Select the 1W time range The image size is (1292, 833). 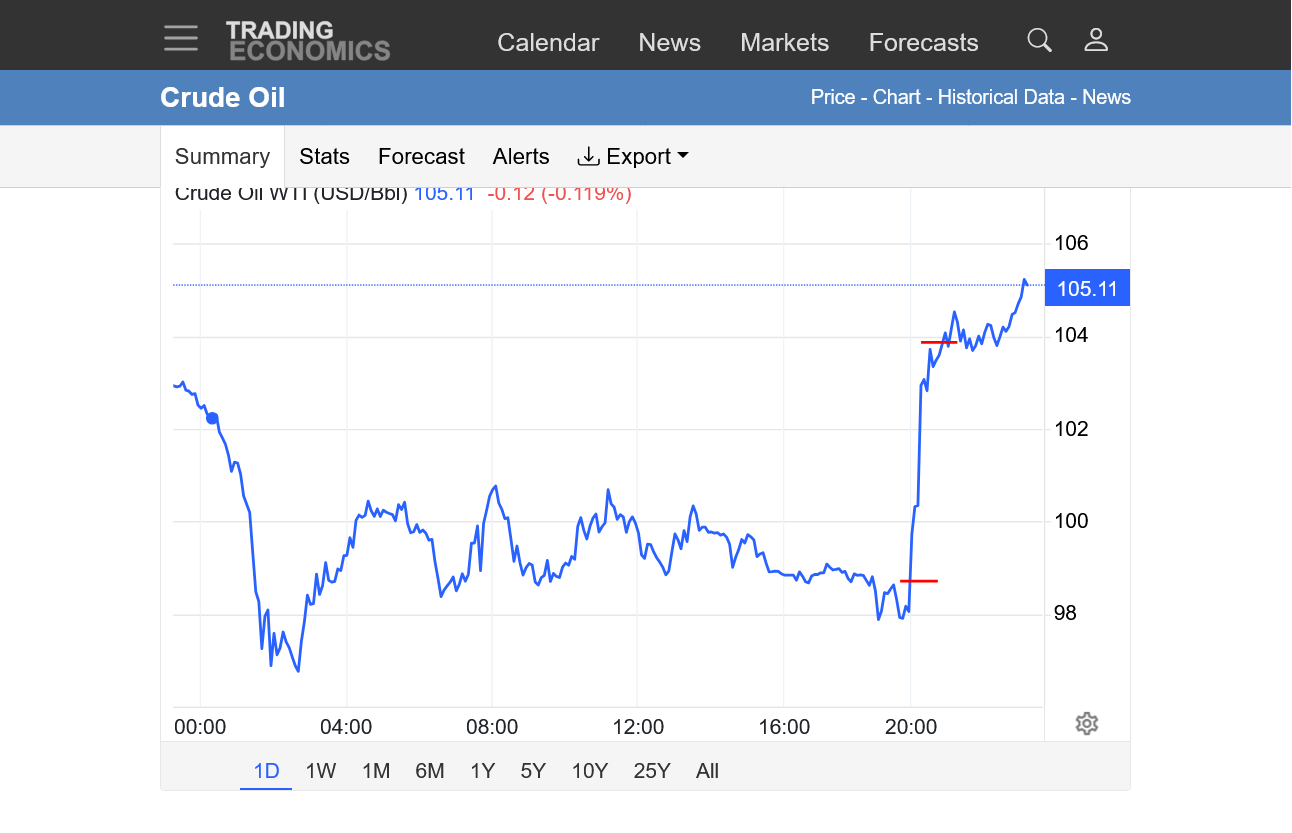tap(321, 771)
